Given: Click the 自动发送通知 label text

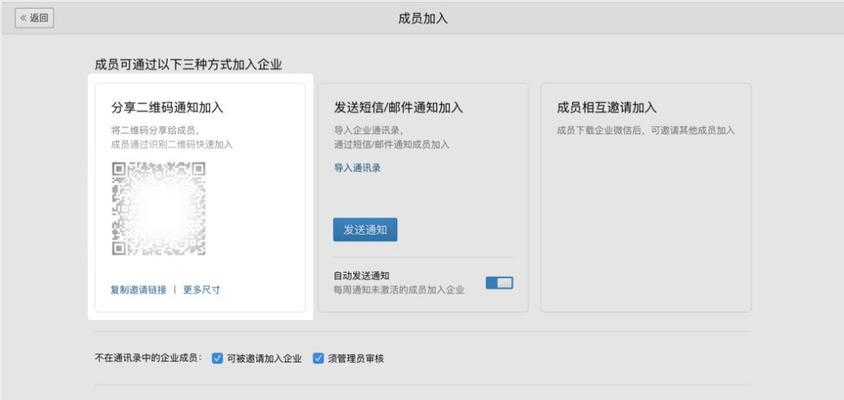Looking at the screenshot, I should point(362,276).
